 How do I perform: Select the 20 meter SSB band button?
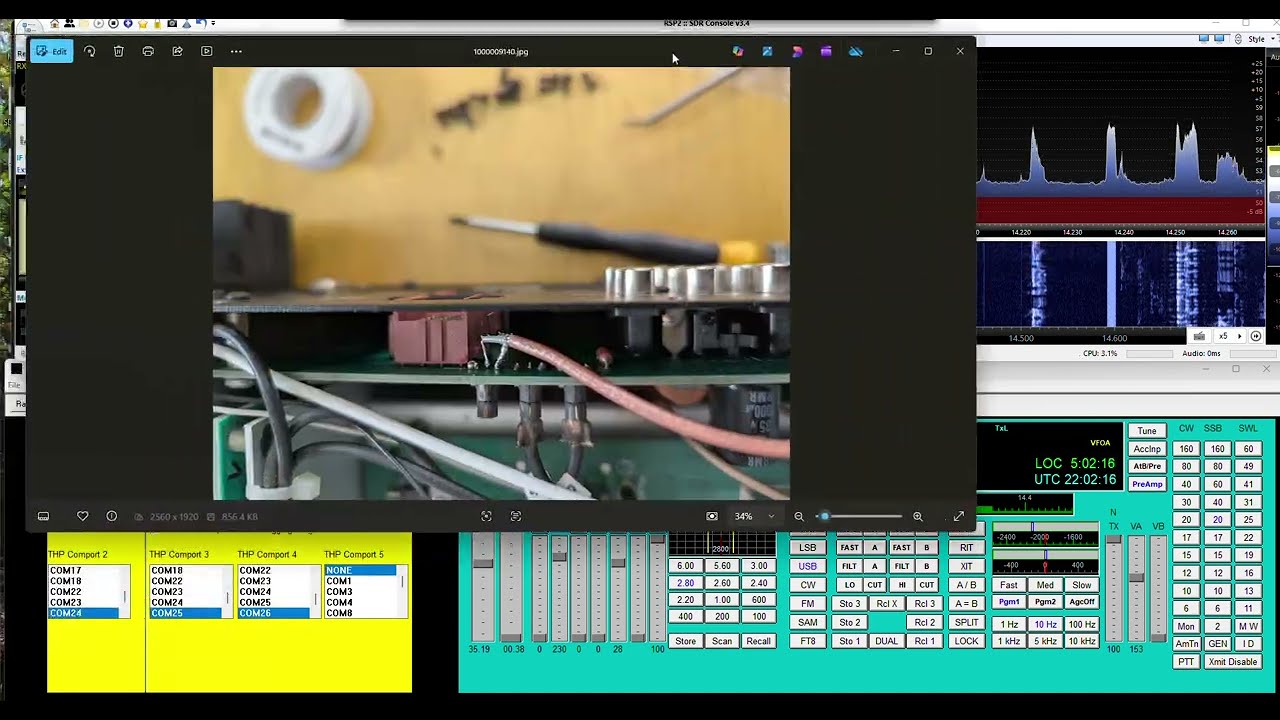[x=1217, y=520]
